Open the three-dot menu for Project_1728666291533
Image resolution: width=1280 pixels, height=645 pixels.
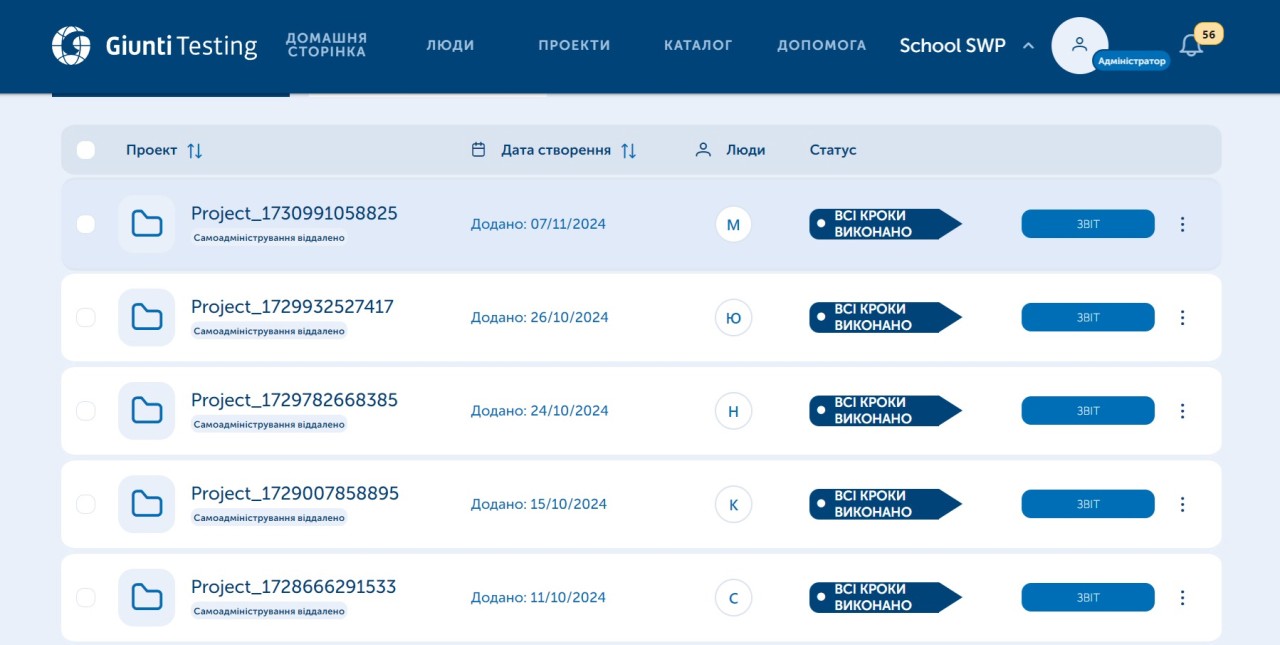coord(1182,597)
